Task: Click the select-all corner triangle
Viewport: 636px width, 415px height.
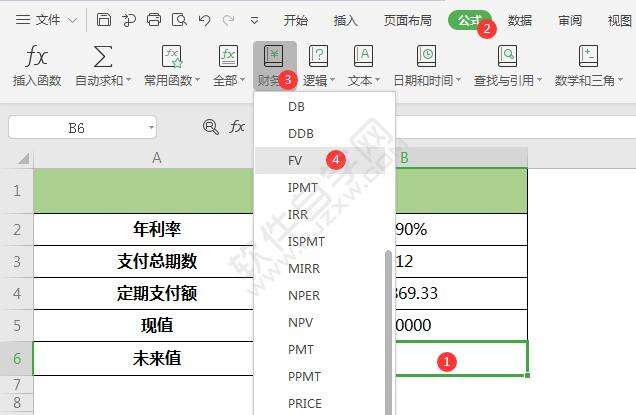Action: (x=24, y=158)
